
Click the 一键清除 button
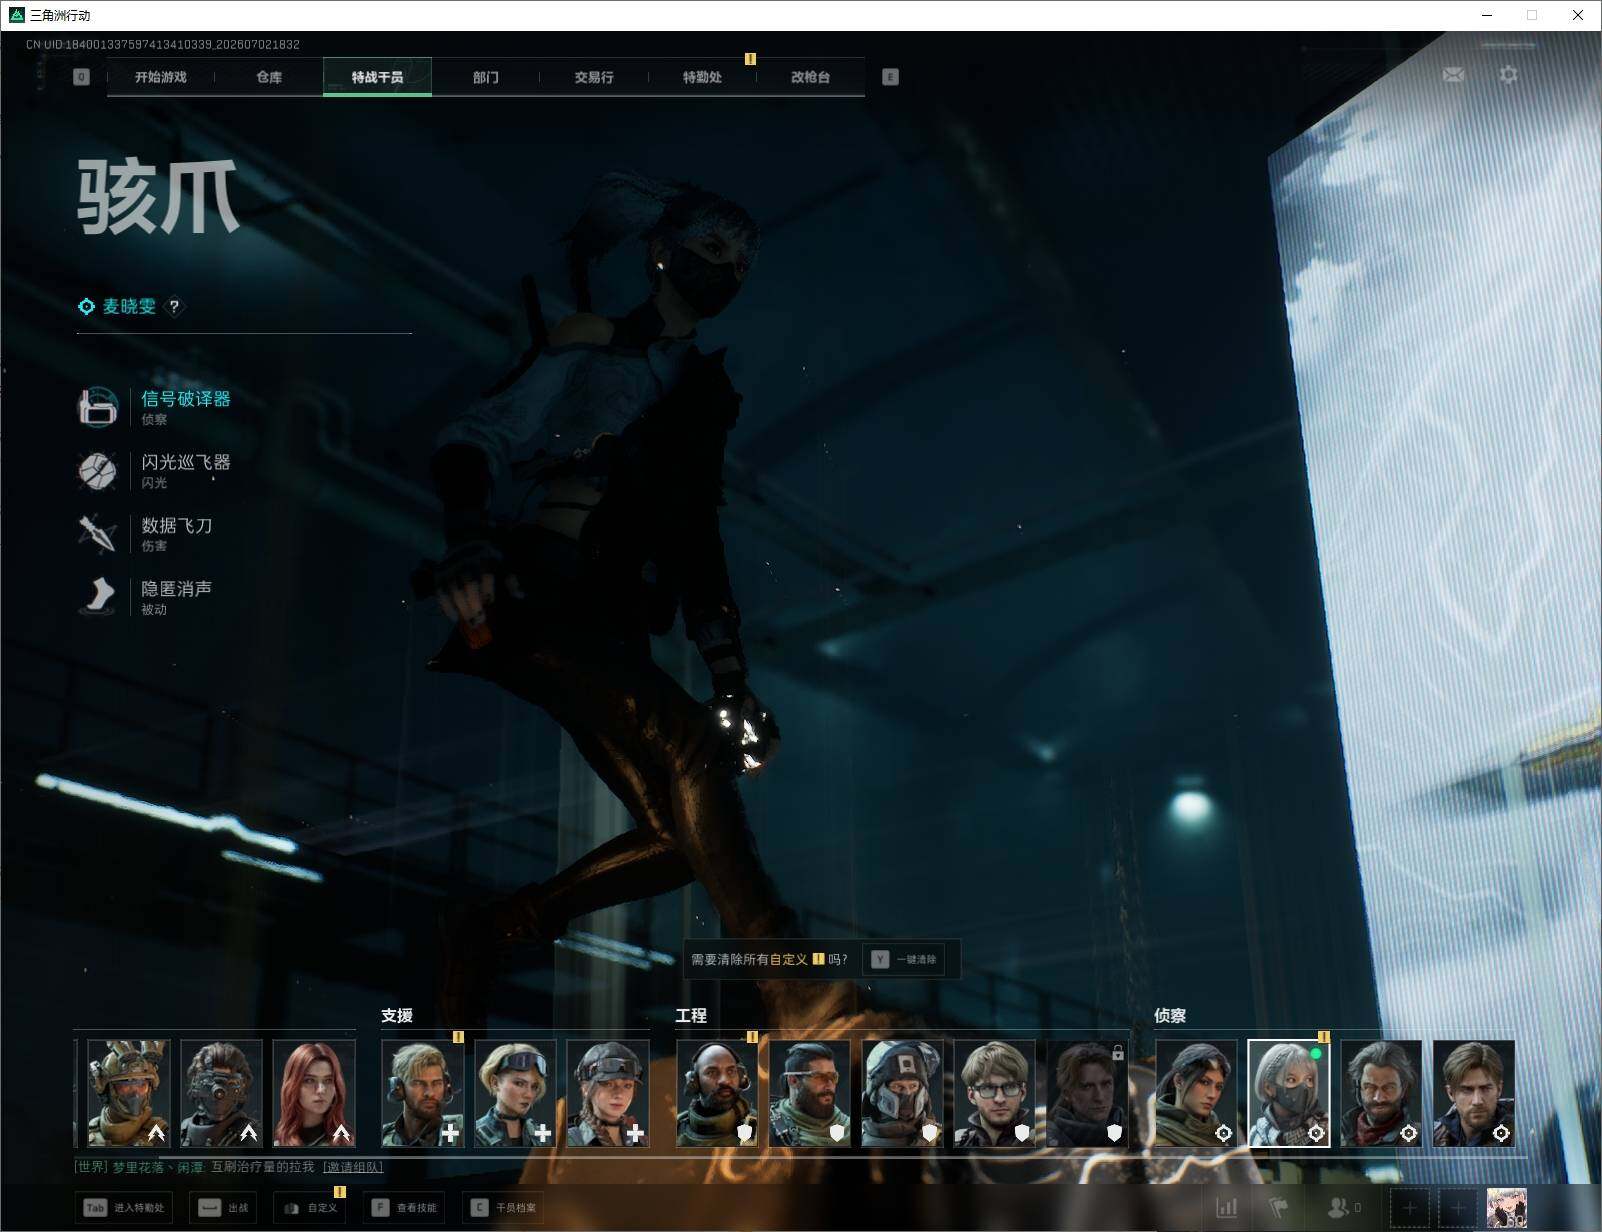[x=903, y=959]
